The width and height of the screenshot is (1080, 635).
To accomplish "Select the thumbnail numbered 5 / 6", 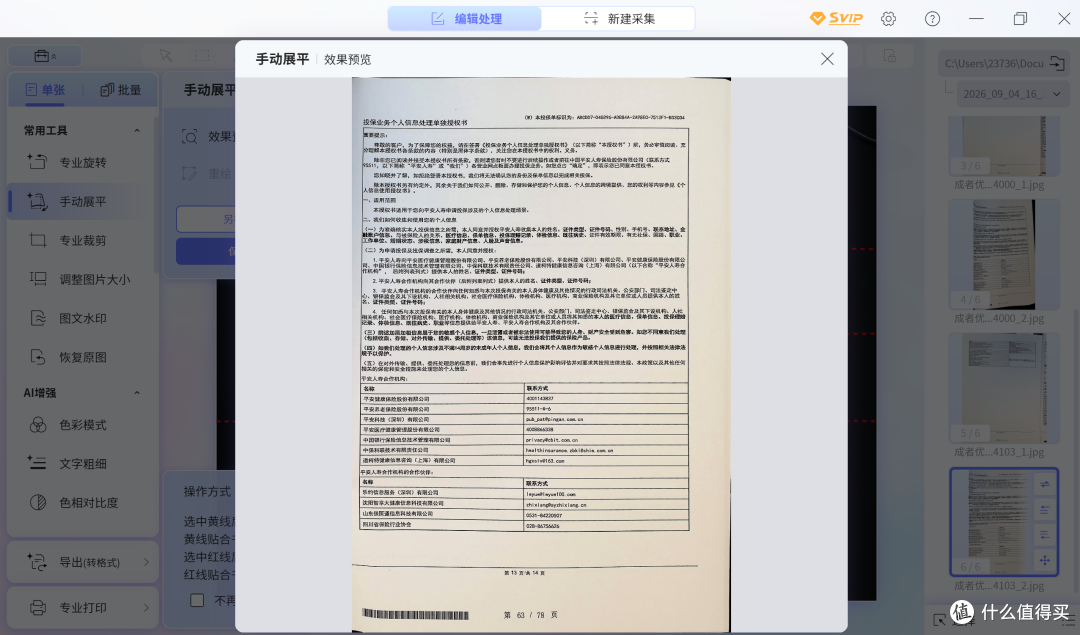I will (1004, 388).
